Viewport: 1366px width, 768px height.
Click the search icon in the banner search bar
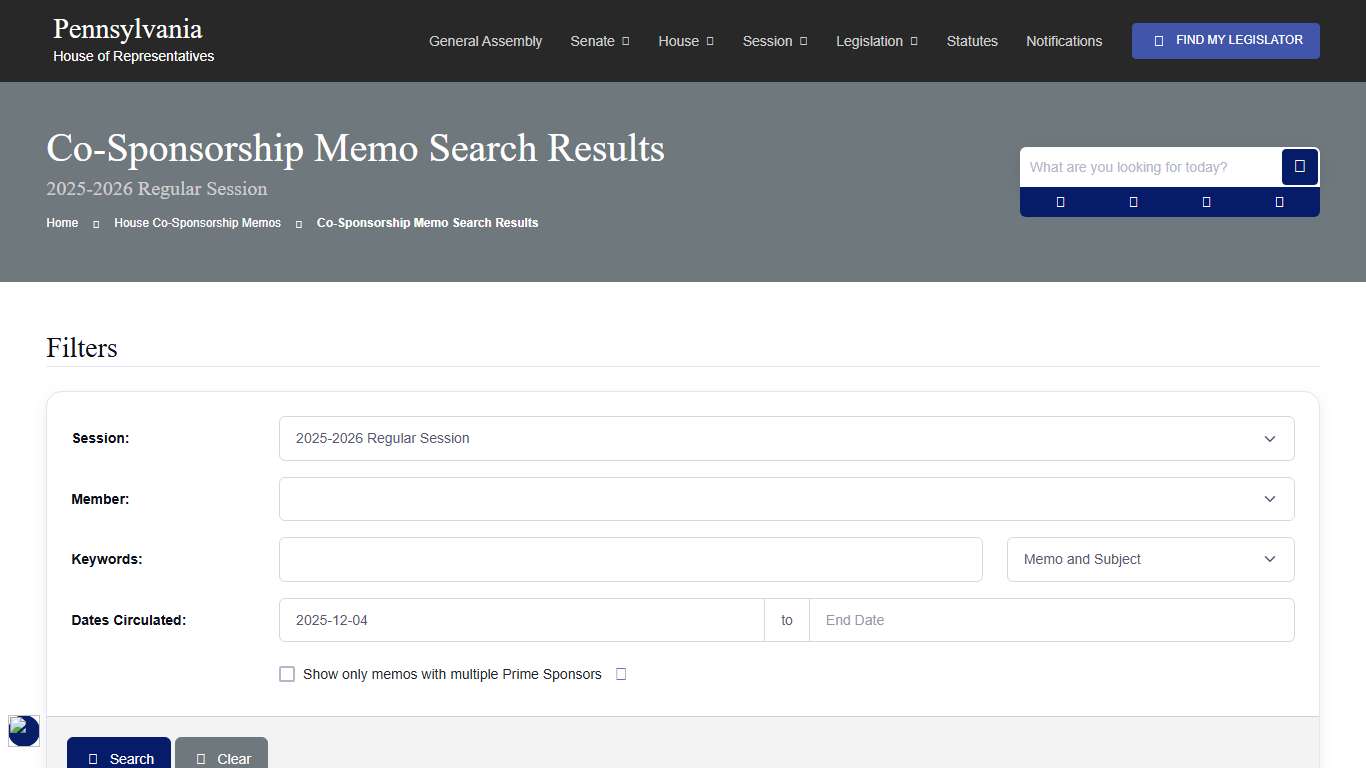[x=1299, y=166]
